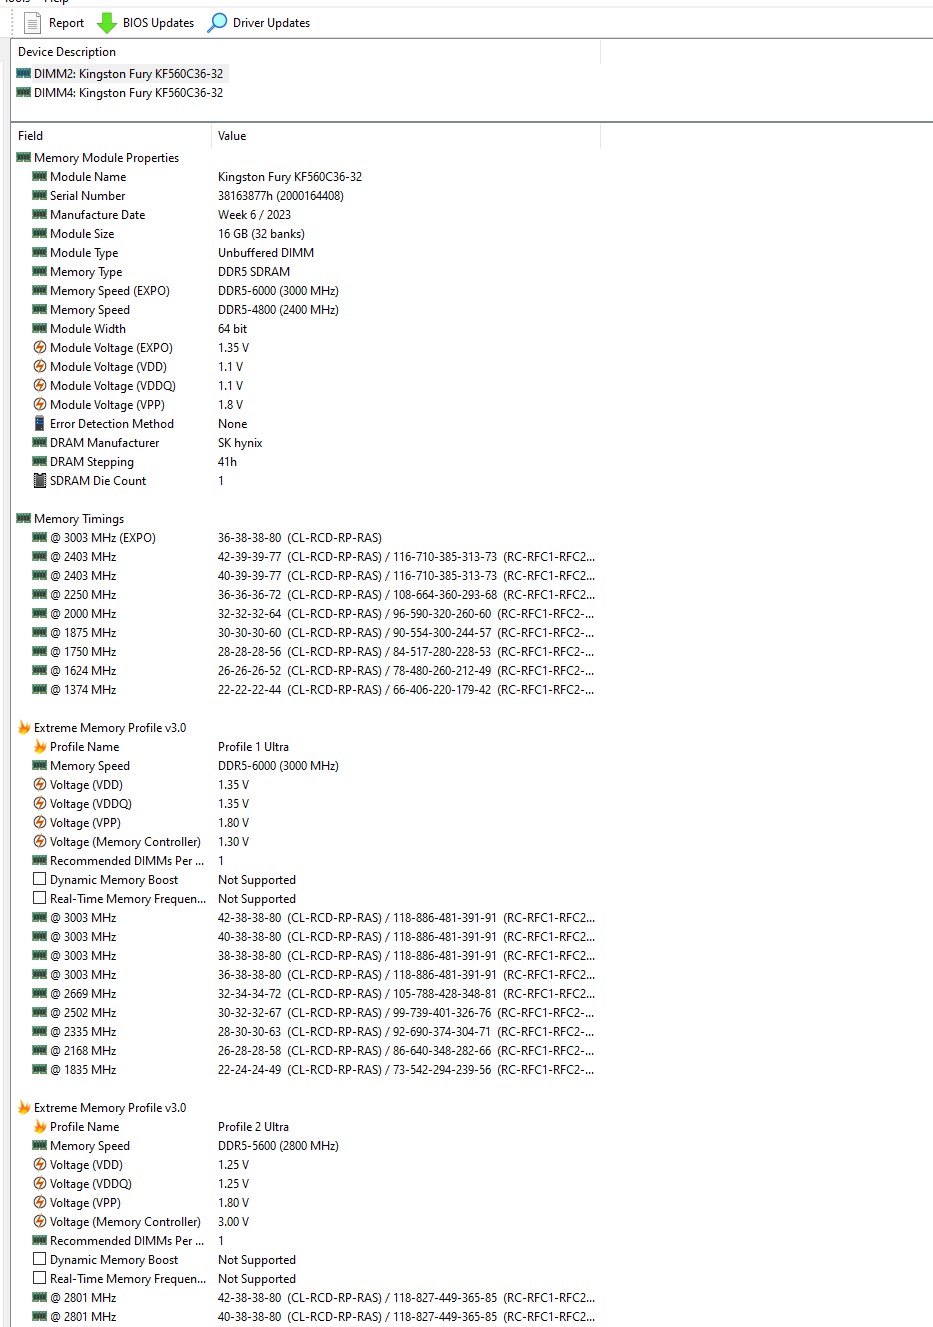Click the 3.00 V memory controller voltage
933x1327 pixels.
234,1222
